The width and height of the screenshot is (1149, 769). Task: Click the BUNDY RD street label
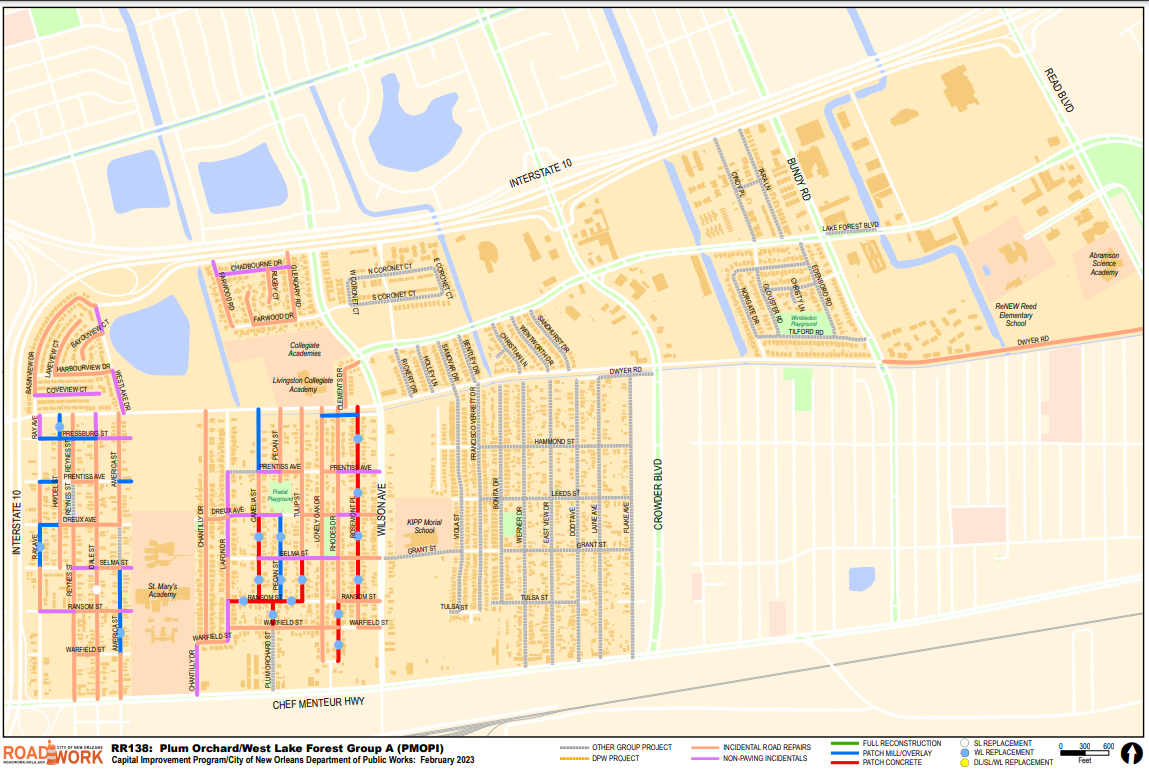pos(799,180)
